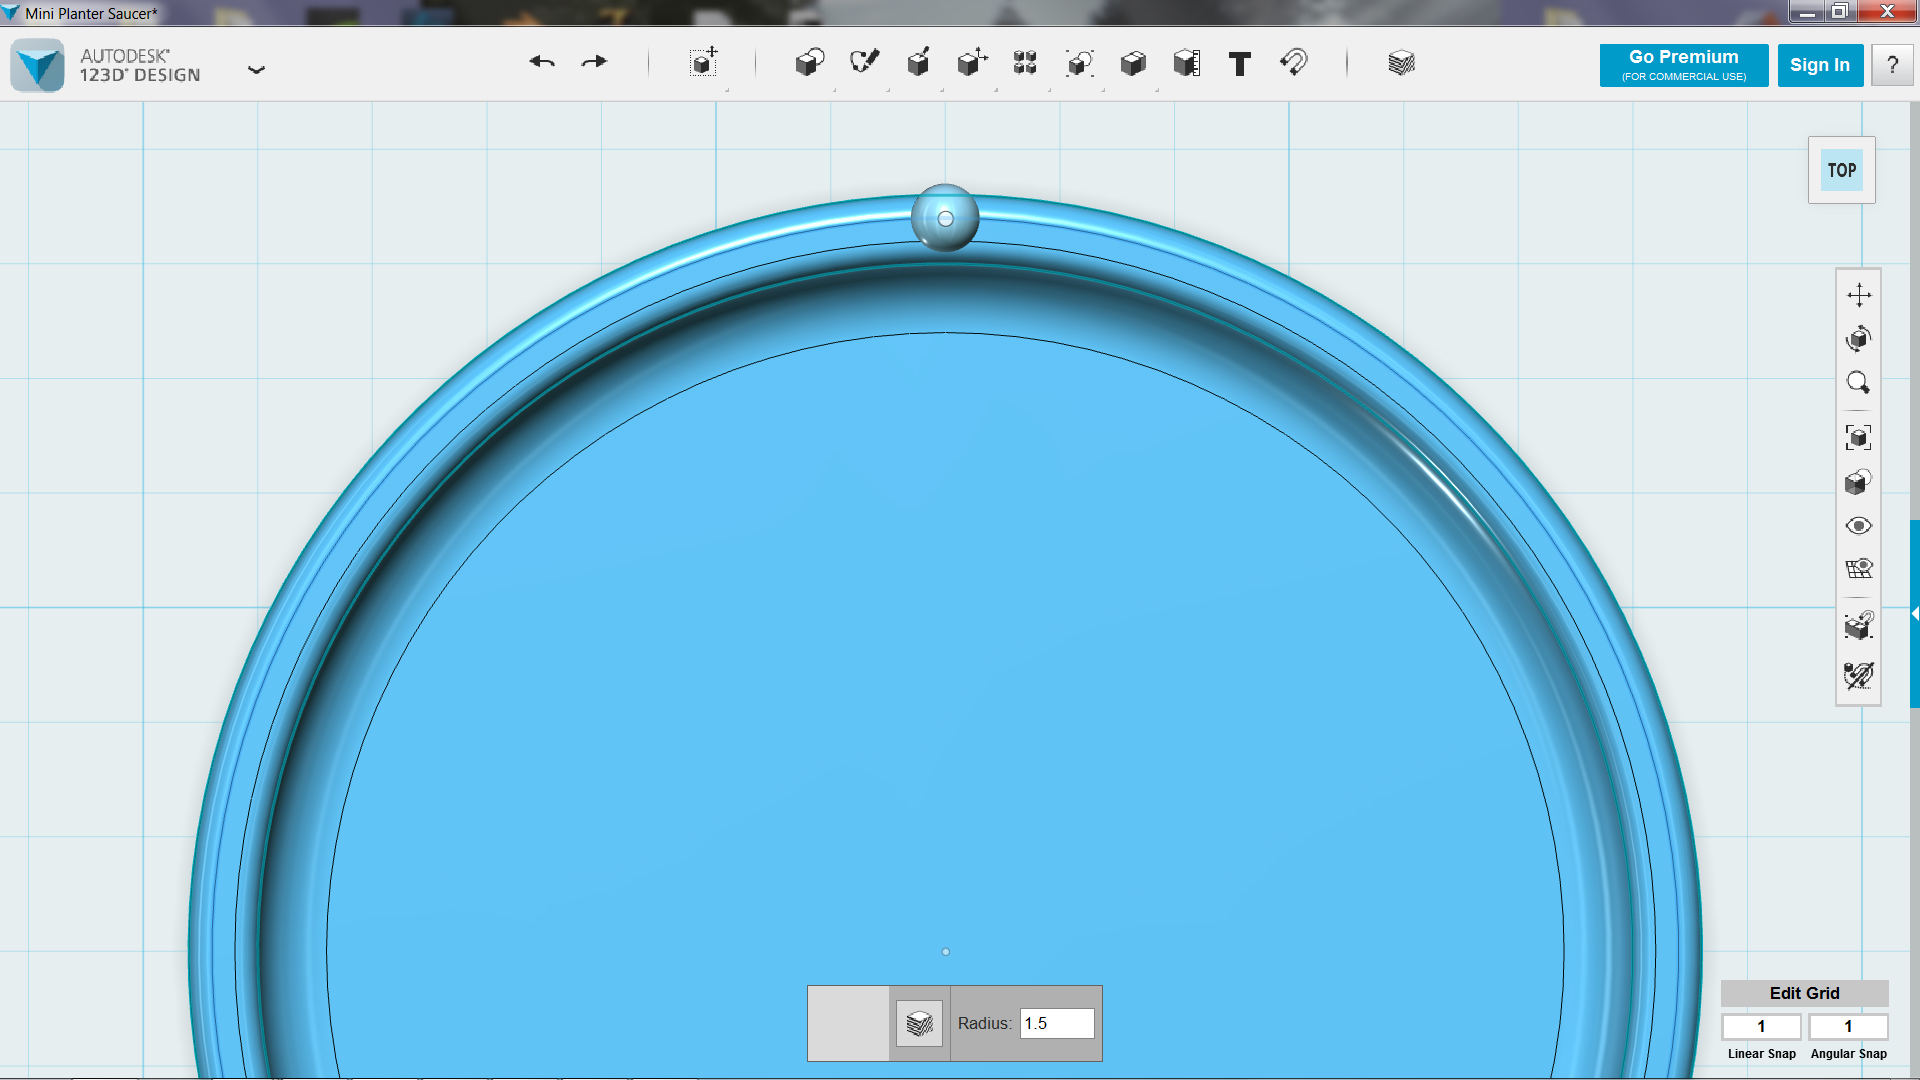Click the Angular Snap value field

pyautogui.click(x=1848, y=1027)
